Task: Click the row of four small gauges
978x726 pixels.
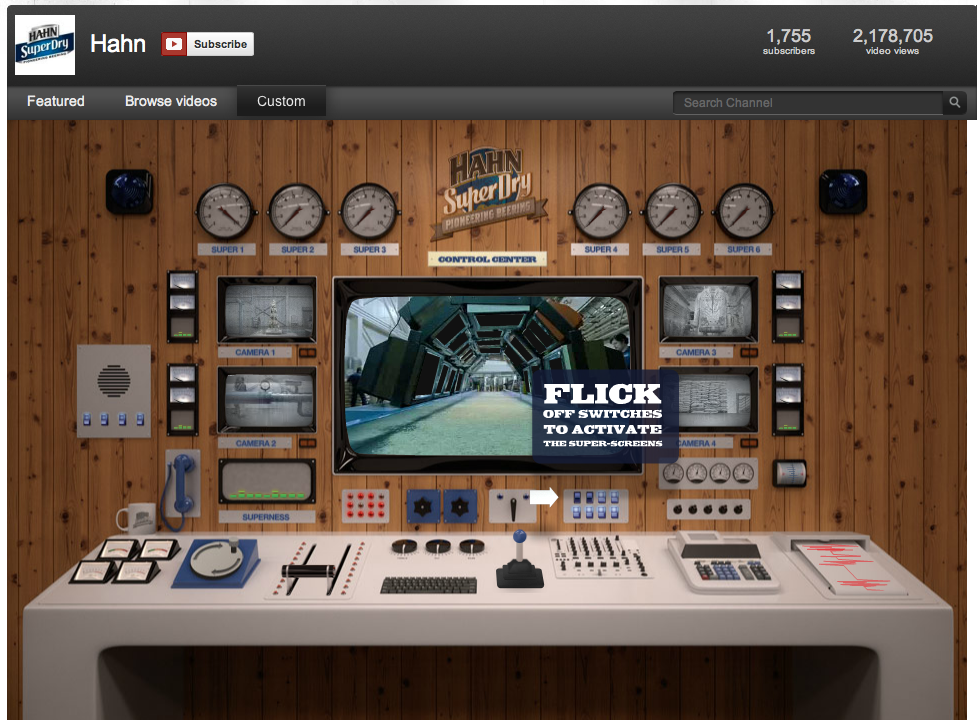Action: (709, 474)
